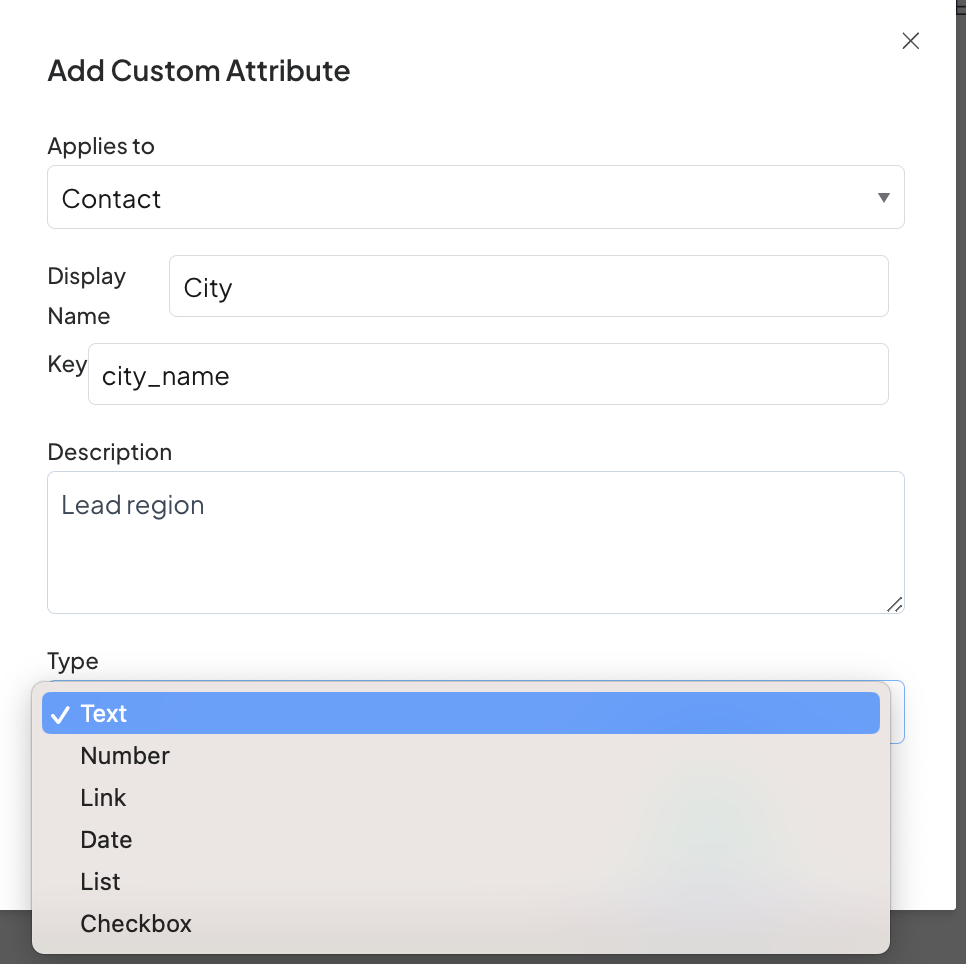
Task: Choose Number as the attribute type
Action: click(x=125, y=756)
